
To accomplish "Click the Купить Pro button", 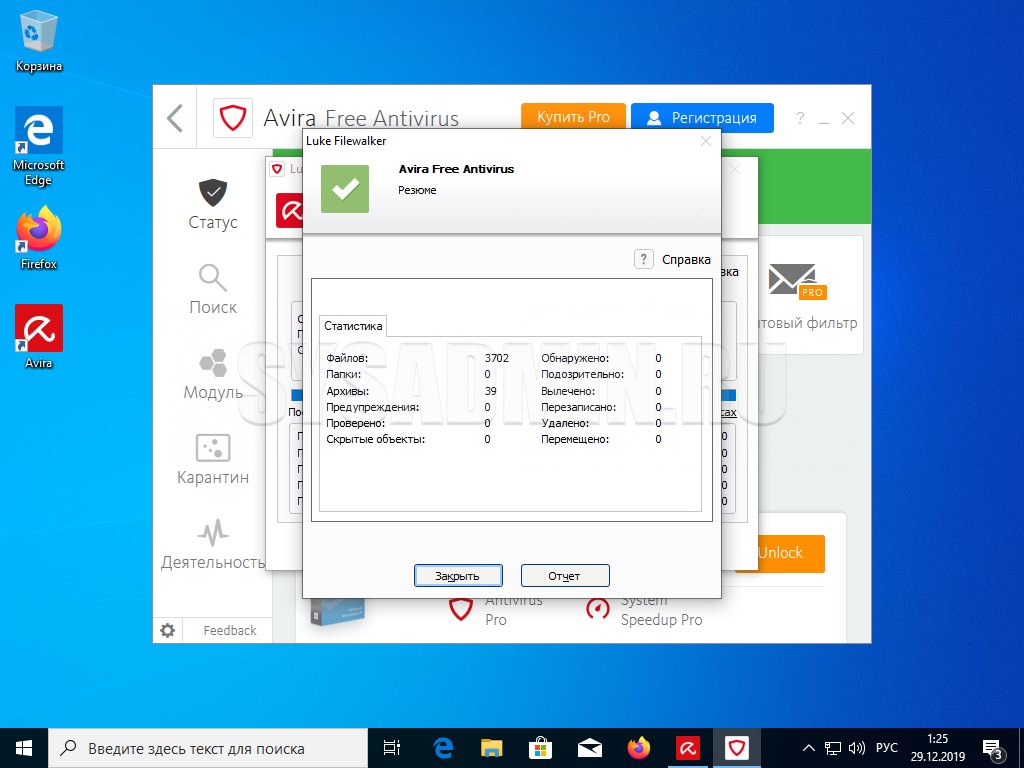I will click(x=573, y=117).
